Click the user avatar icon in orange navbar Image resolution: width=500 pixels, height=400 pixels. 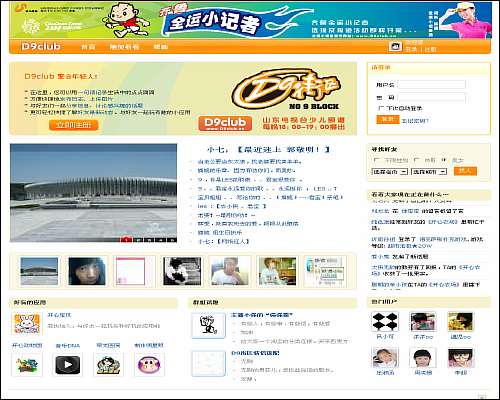[395, 46]
